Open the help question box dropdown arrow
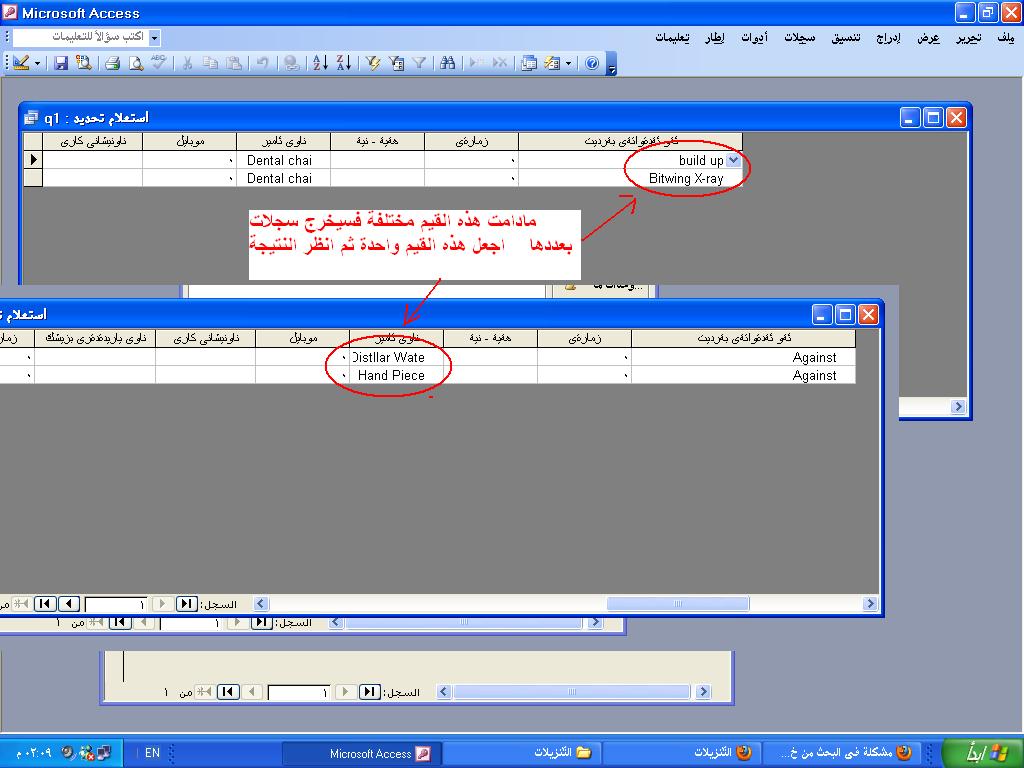Viewport: 1024px width, 768px height. (155, 38)
